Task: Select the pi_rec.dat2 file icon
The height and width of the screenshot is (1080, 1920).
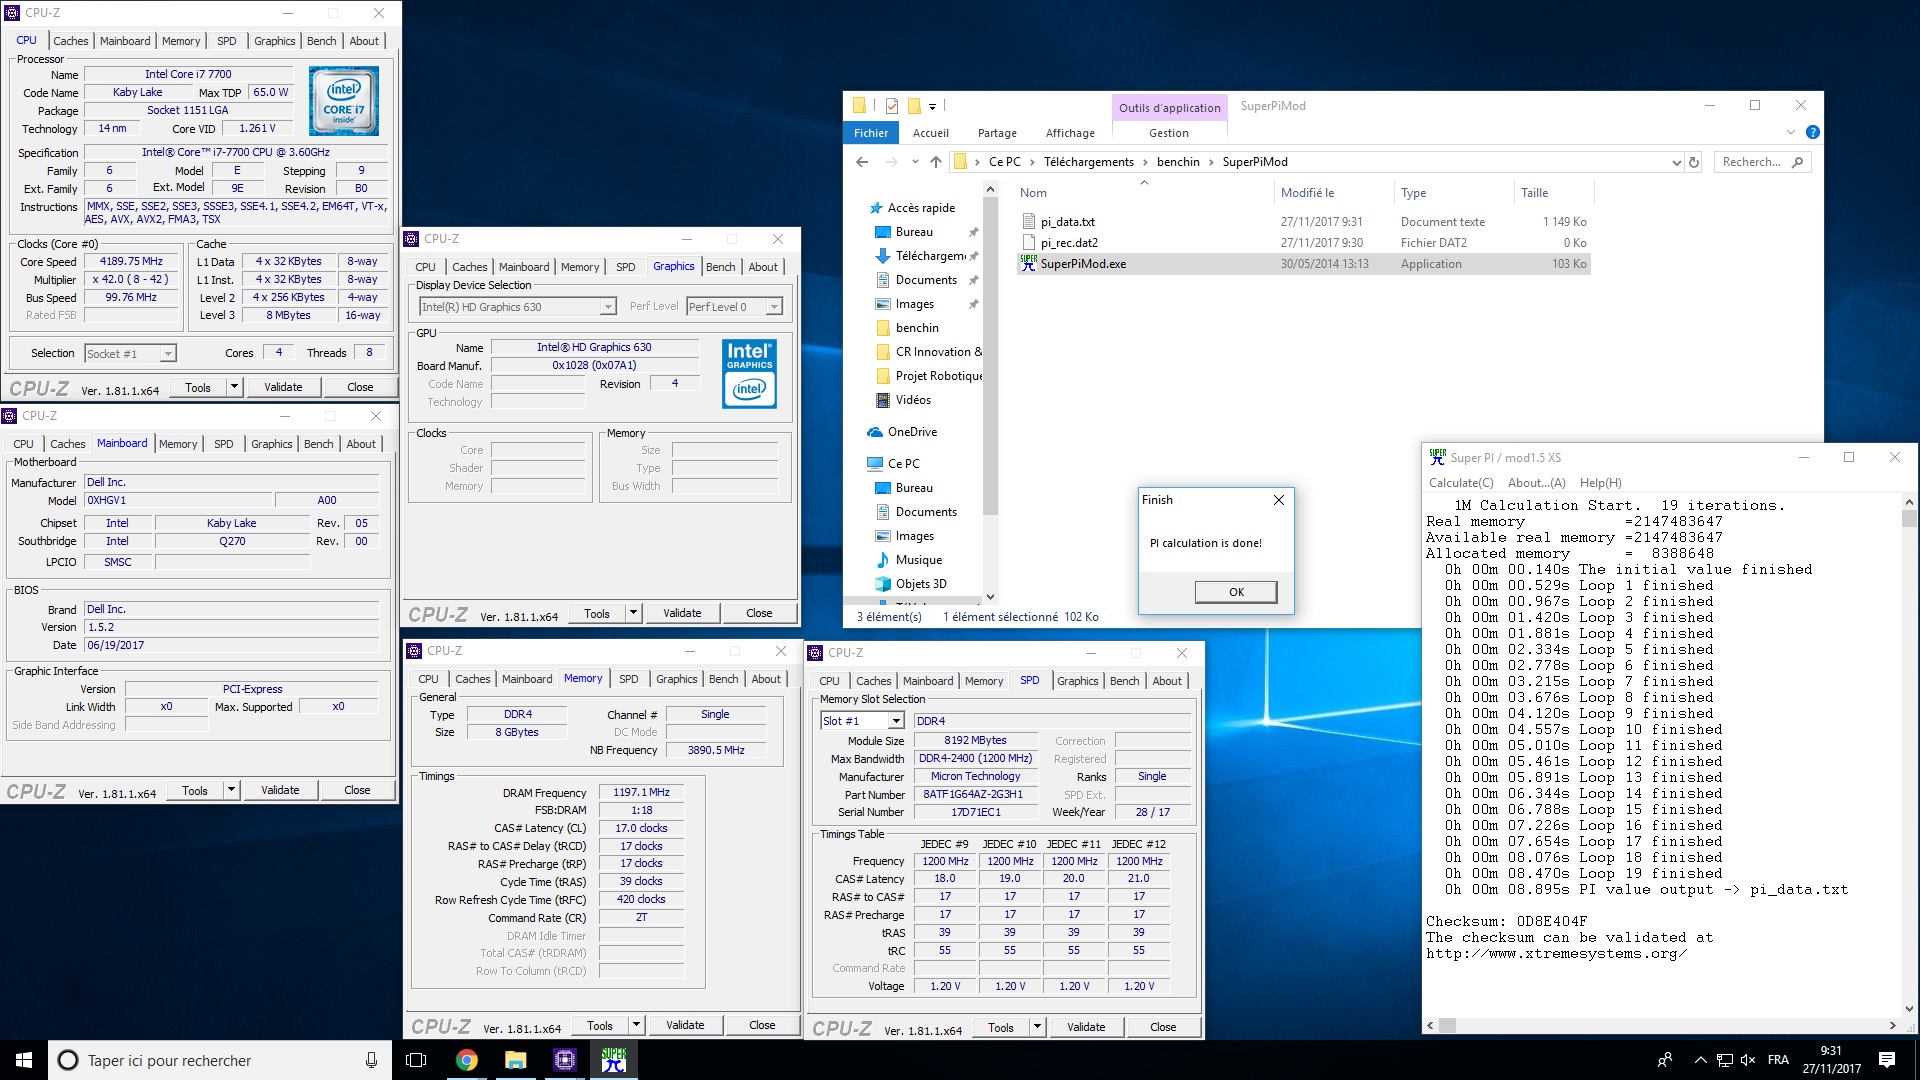Action: pos(1028,242)
